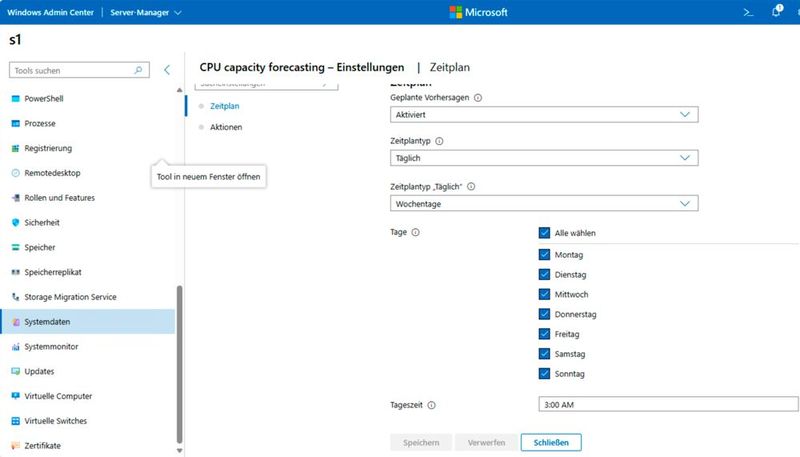
Task: Open the Registrierung icon
Action: click(x=15, y=148)
